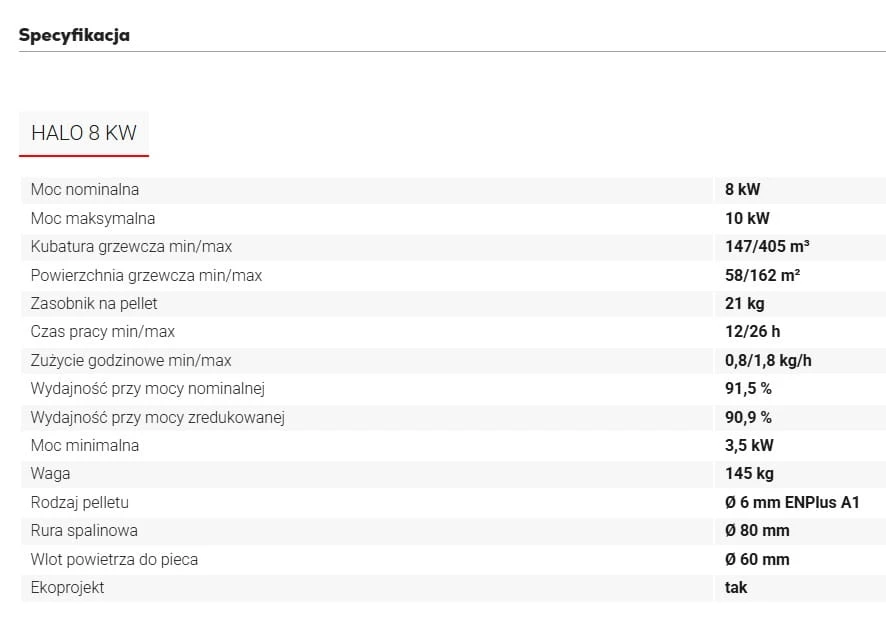Click the 10 kW maximum power value

[x=747, y=218]
